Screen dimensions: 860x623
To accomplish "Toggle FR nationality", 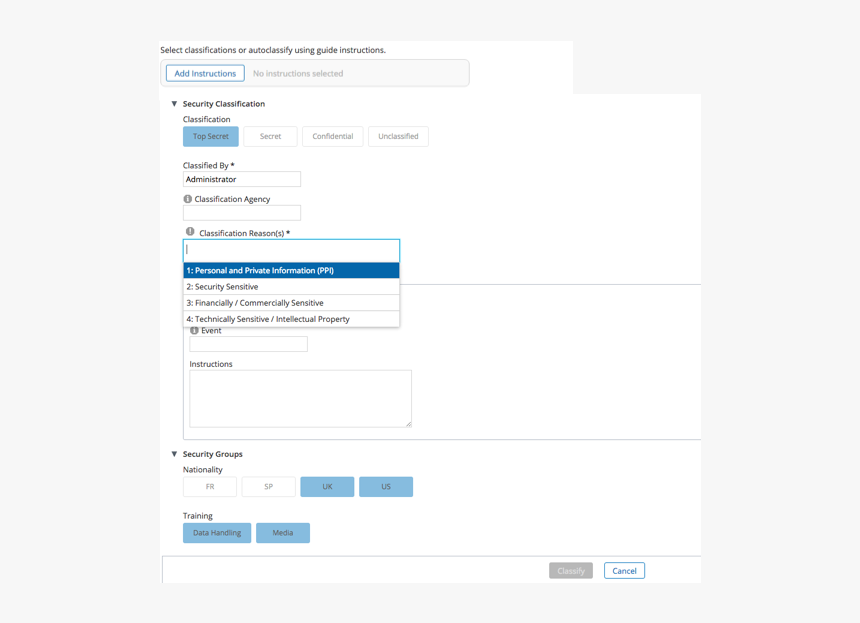I will click(x=210, y=486).
